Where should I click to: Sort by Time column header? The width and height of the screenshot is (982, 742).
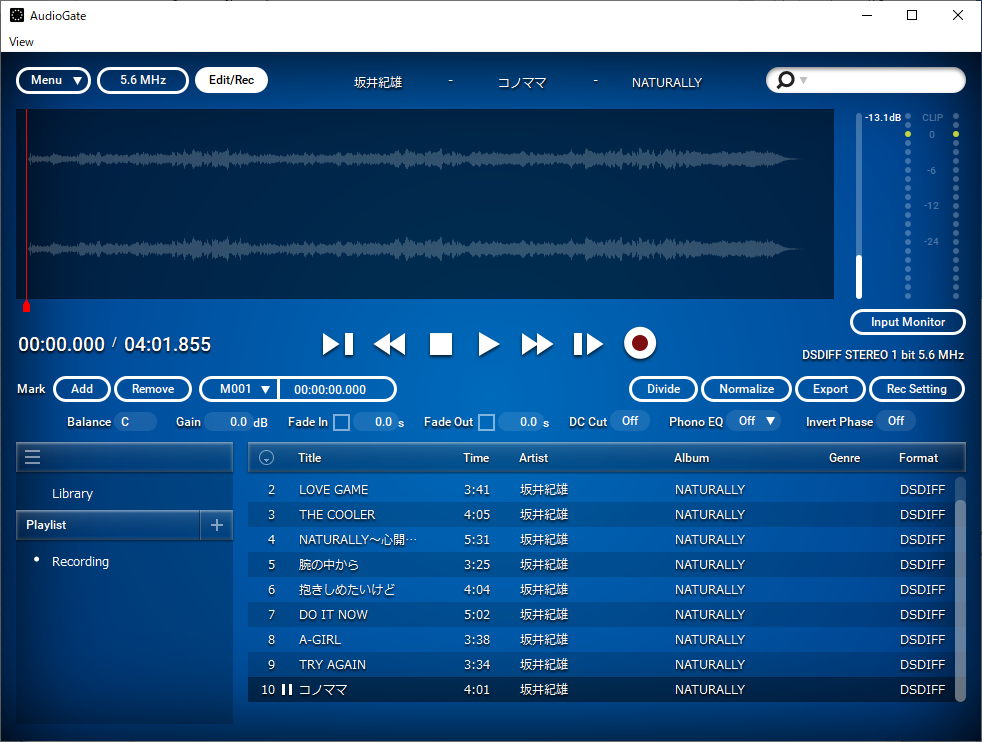476,458
